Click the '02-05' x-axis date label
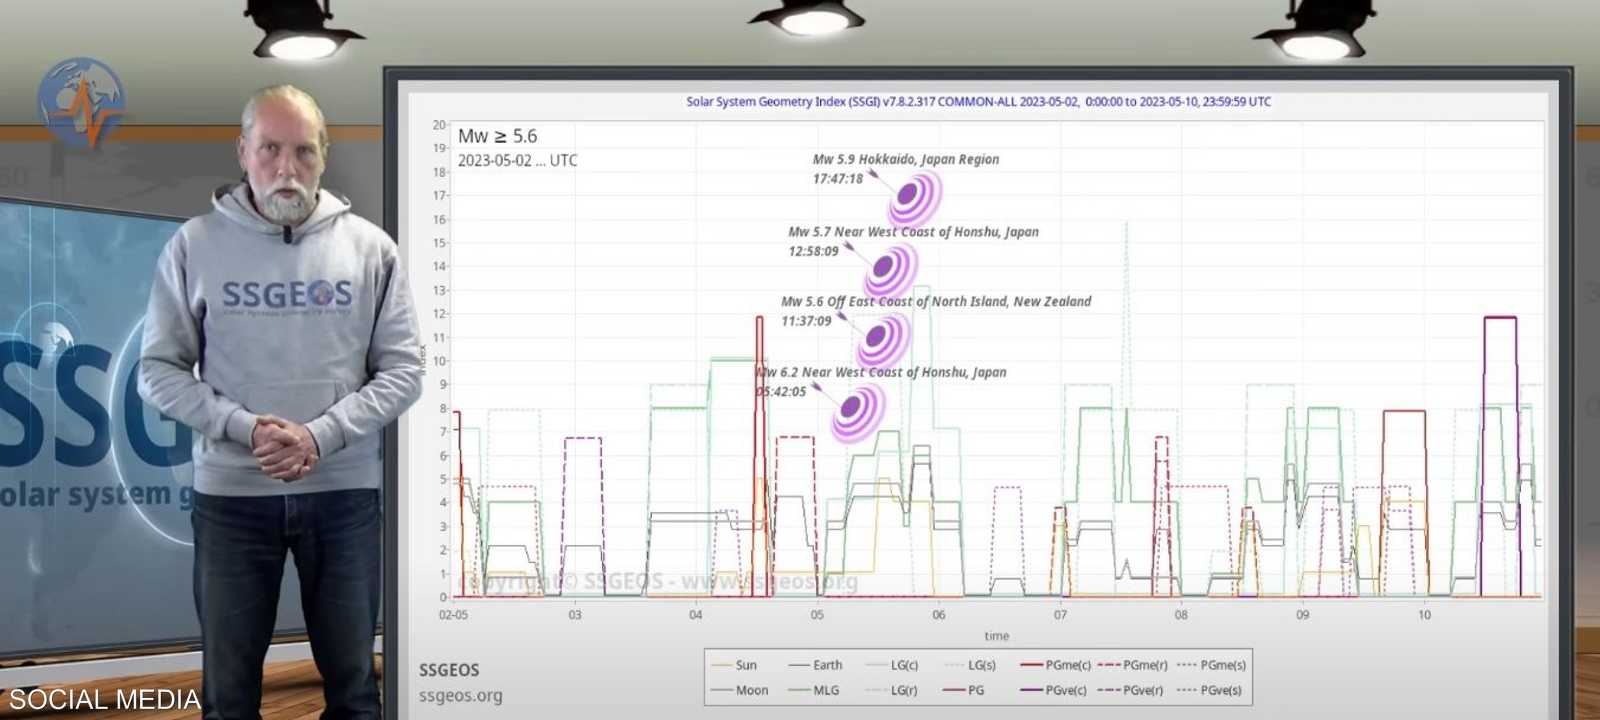This screenshot has height=720, width=1600. [x=453, y=615]
